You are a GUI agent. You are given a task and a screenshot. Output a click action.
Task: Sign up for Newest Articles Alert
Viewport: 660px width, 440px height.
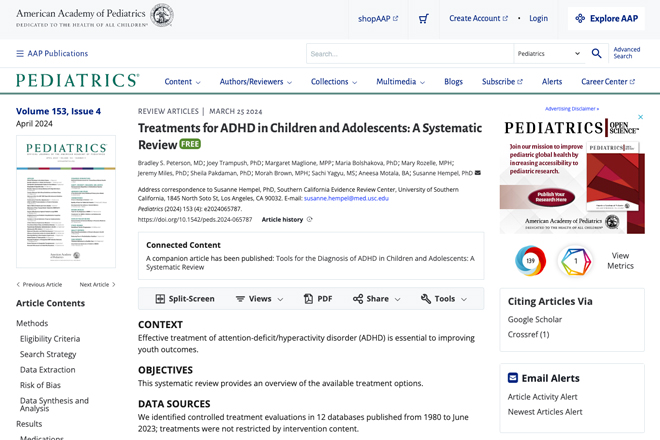[x=545, y=412]
